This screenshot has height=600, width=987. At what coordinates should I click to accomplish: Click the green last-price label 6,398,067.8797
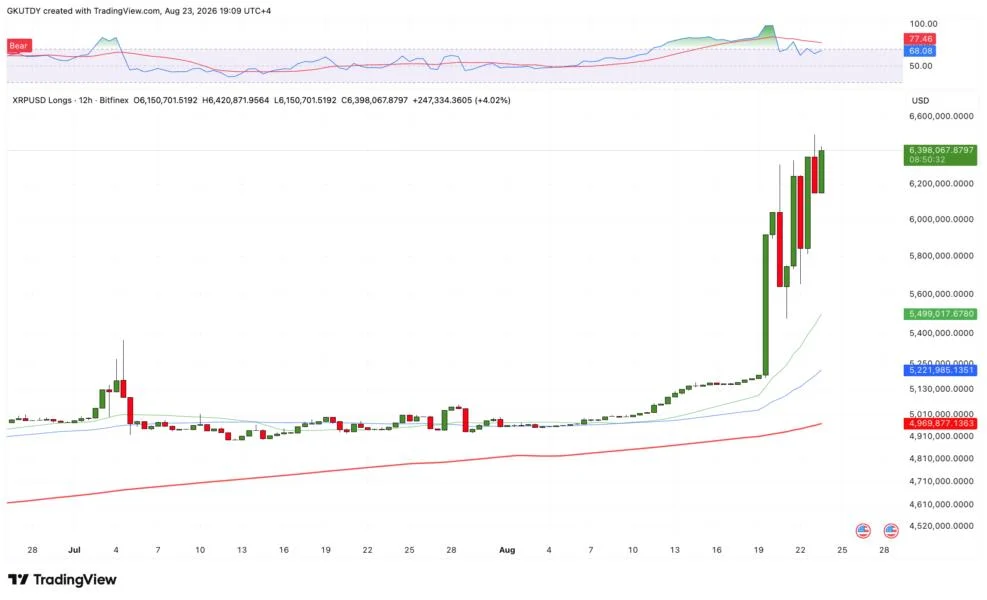pyautogui.click(x=941, y=150)
